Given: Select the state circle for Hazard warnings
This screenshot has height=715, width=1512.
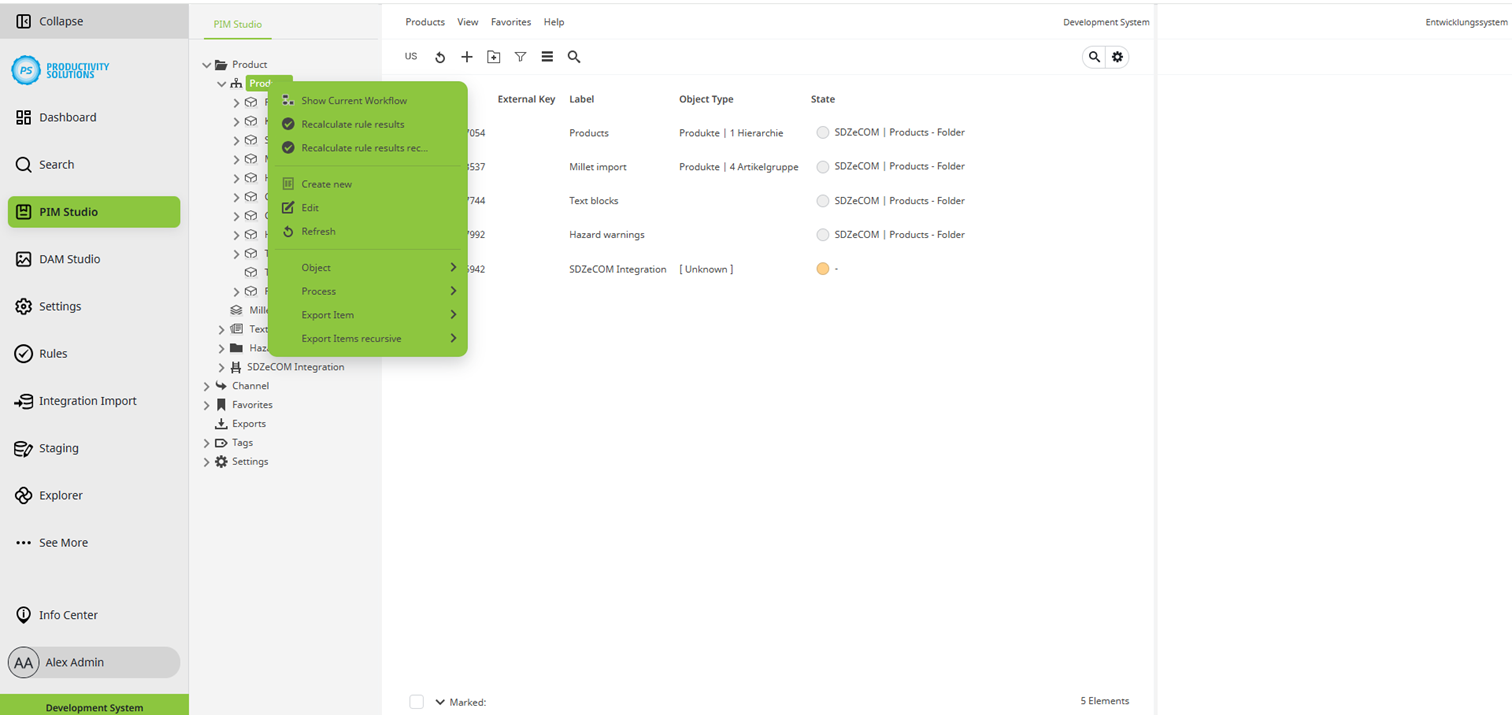Looking at the screenshot, I should point(822,235).
